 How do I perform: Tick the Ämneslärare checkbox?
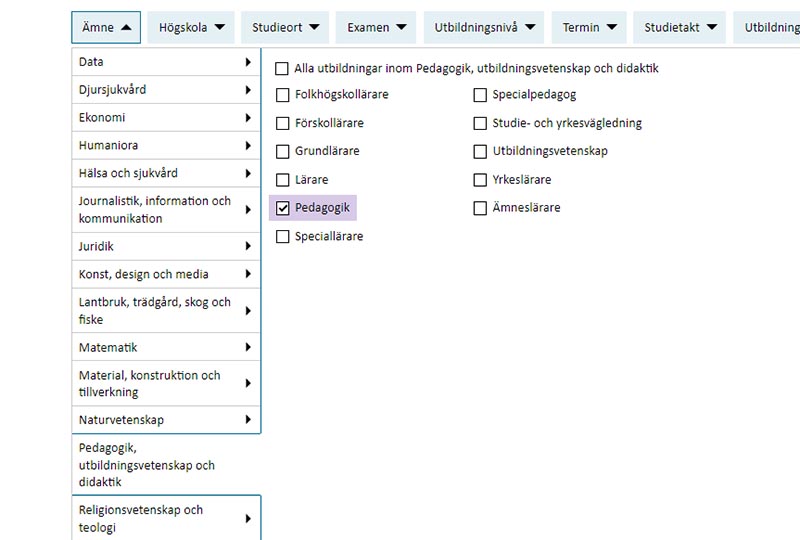[481, 208]
